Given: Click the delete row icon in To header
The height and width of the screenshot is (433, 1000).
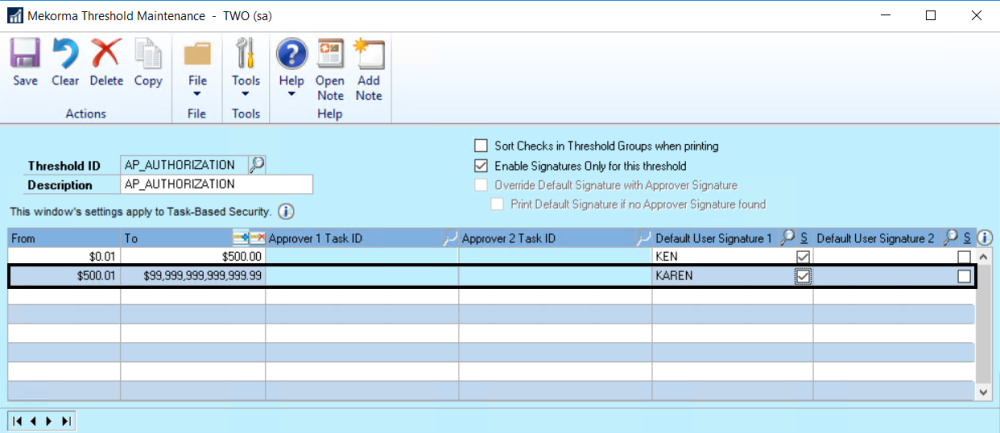Looking at the screenshot, I should click(x=257, y=239).
